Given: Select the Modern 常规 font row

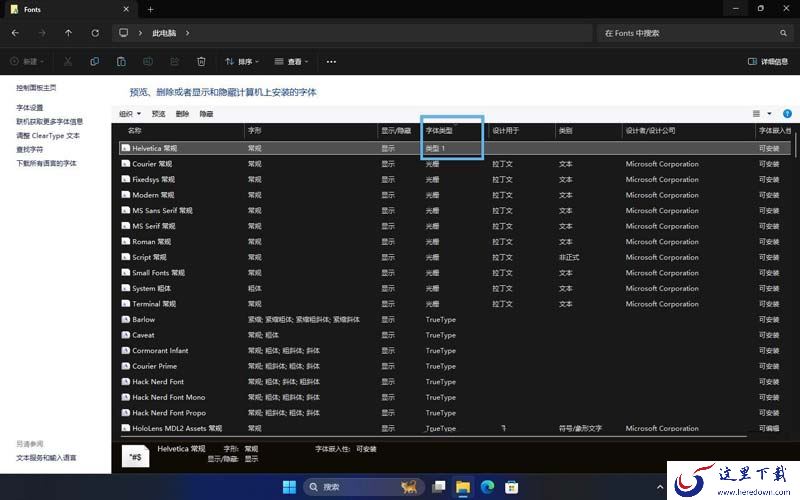Looking at the screenshot, I should [455, 195].
